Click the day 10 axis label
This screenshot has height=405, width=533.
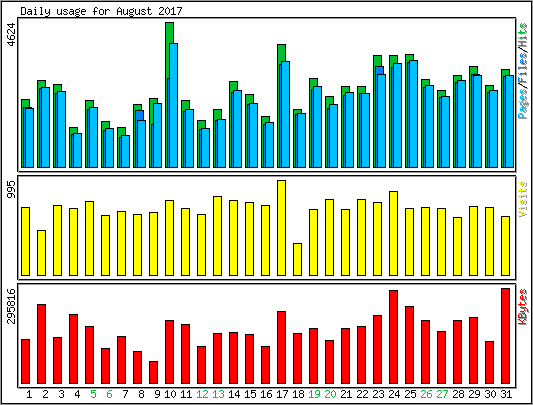[x=170, y=394]
